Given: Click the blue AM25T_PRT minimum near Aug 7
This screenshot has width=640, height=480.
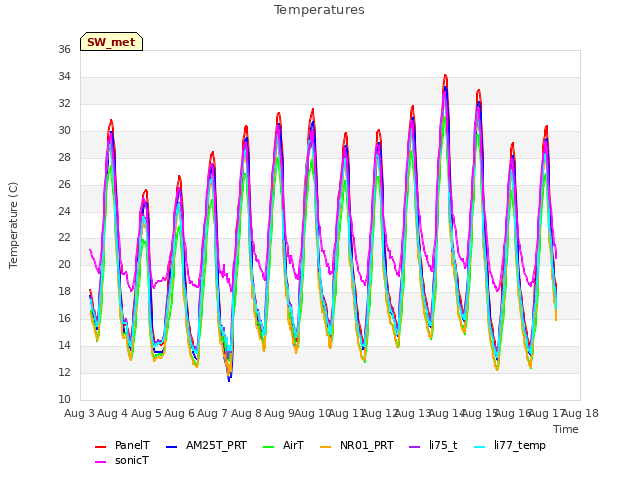Looking at the screenshot, I should (229, 380).
